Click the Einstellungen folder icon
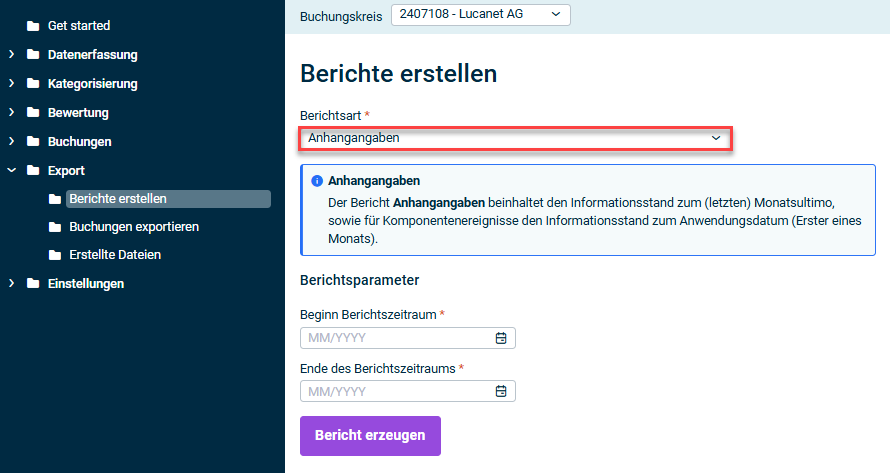The image size is (890, 473). 33,283
